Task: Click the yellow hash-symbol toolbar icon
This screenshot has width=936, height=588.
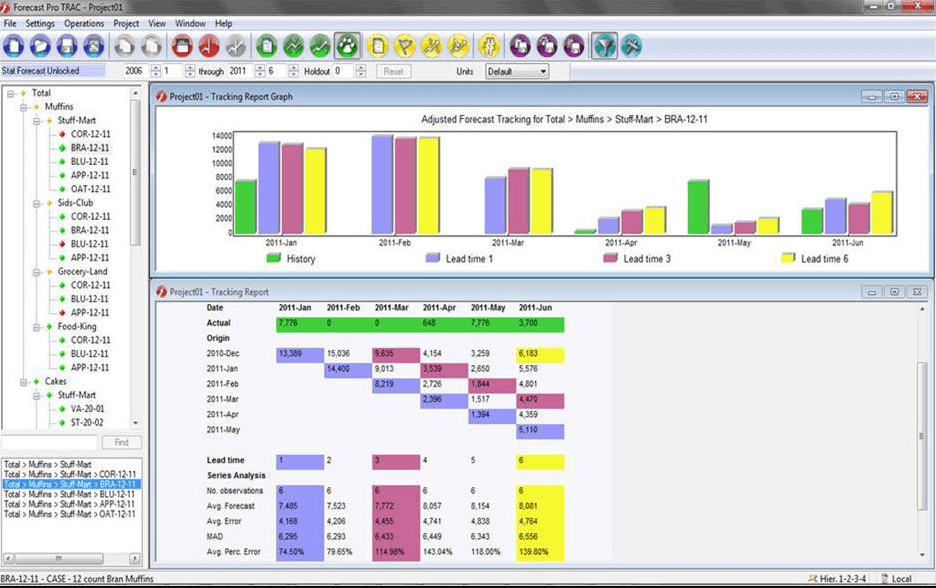Action: (x=488, y=45)
